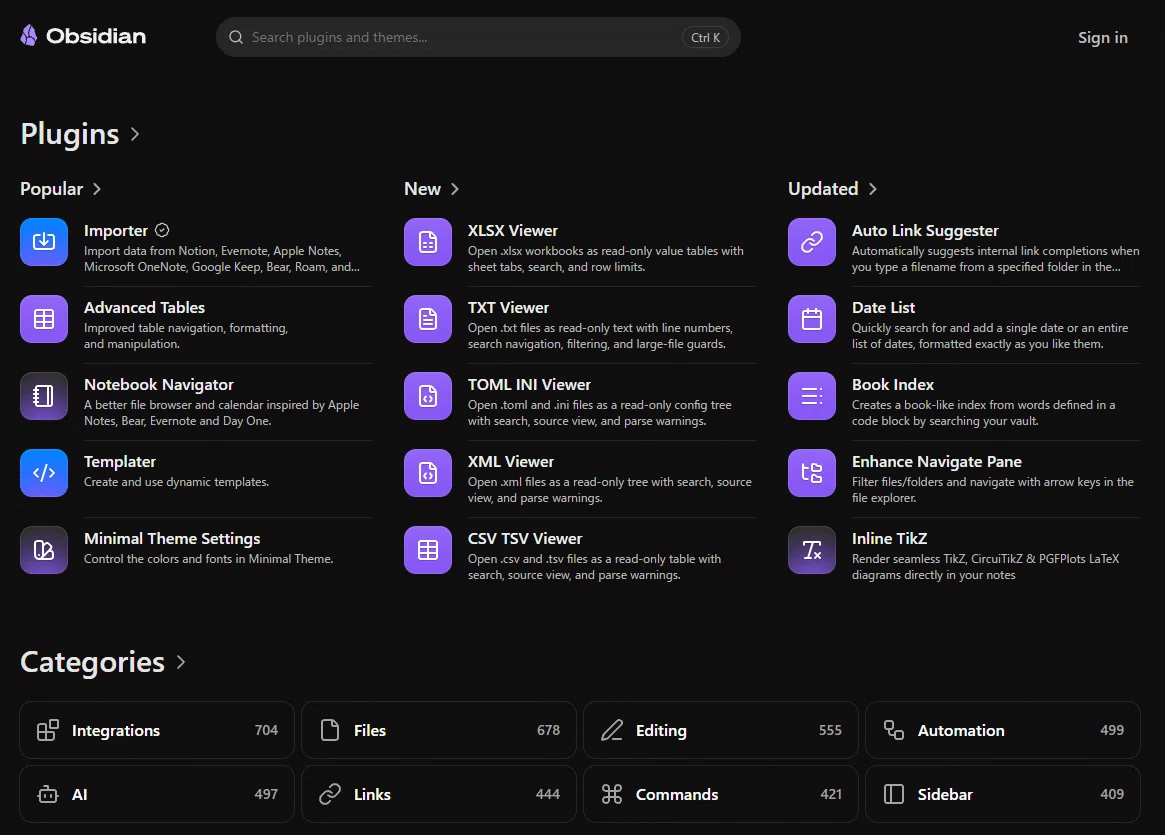Screen dimensions: 1165x835
Task: Open the Templater plugin icon
Action: (44, 472)
